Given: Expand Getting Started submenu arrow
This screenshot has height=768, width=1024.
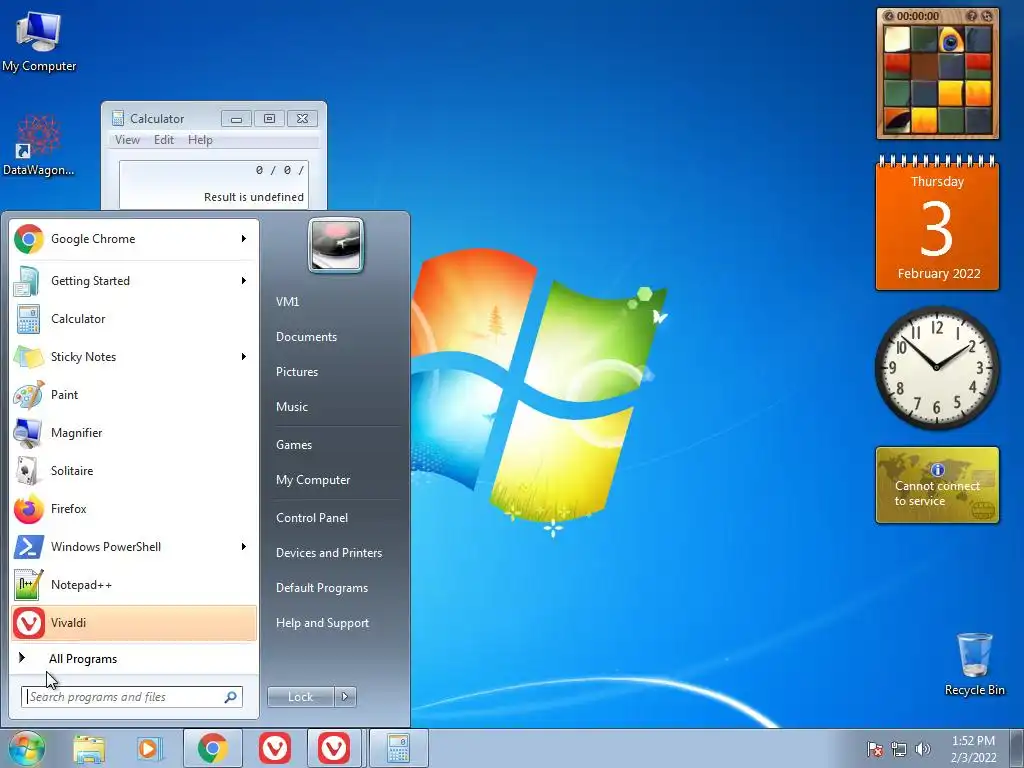Looking at the screenshot, I should [x=244, y=281].
